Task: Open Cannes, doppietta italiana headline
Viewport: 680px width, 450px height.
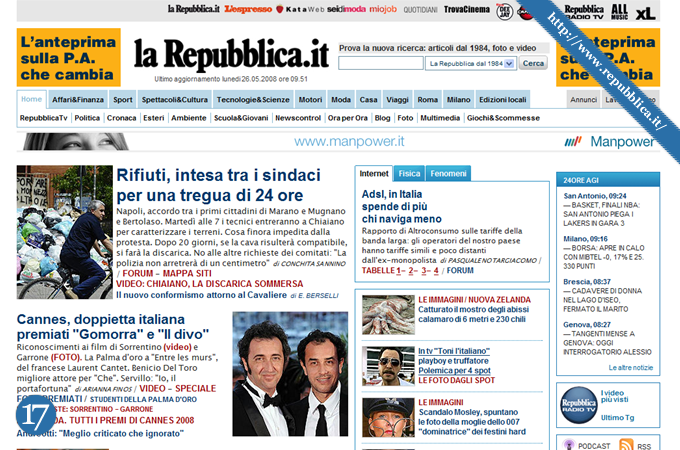Action: click(113, 326)
